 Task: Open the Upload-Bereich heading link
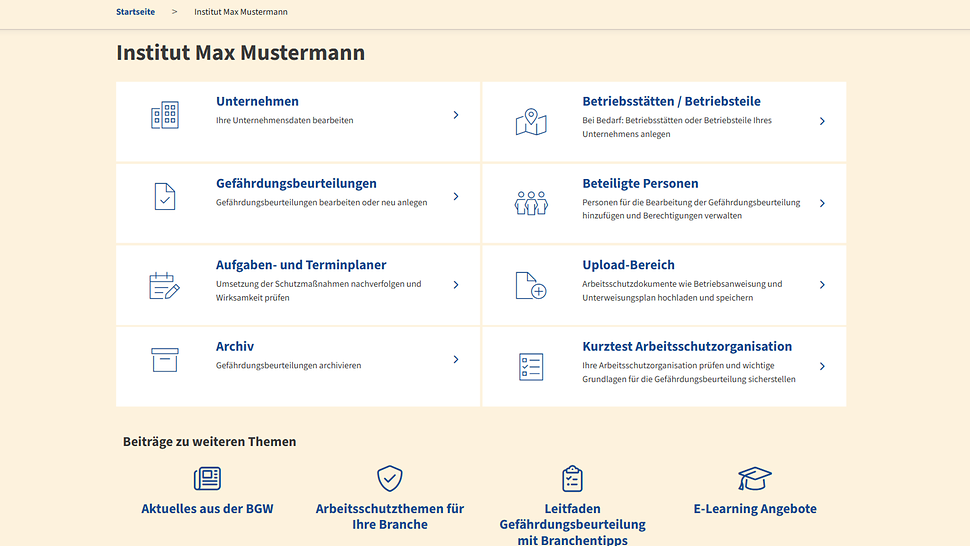[629, 265]
